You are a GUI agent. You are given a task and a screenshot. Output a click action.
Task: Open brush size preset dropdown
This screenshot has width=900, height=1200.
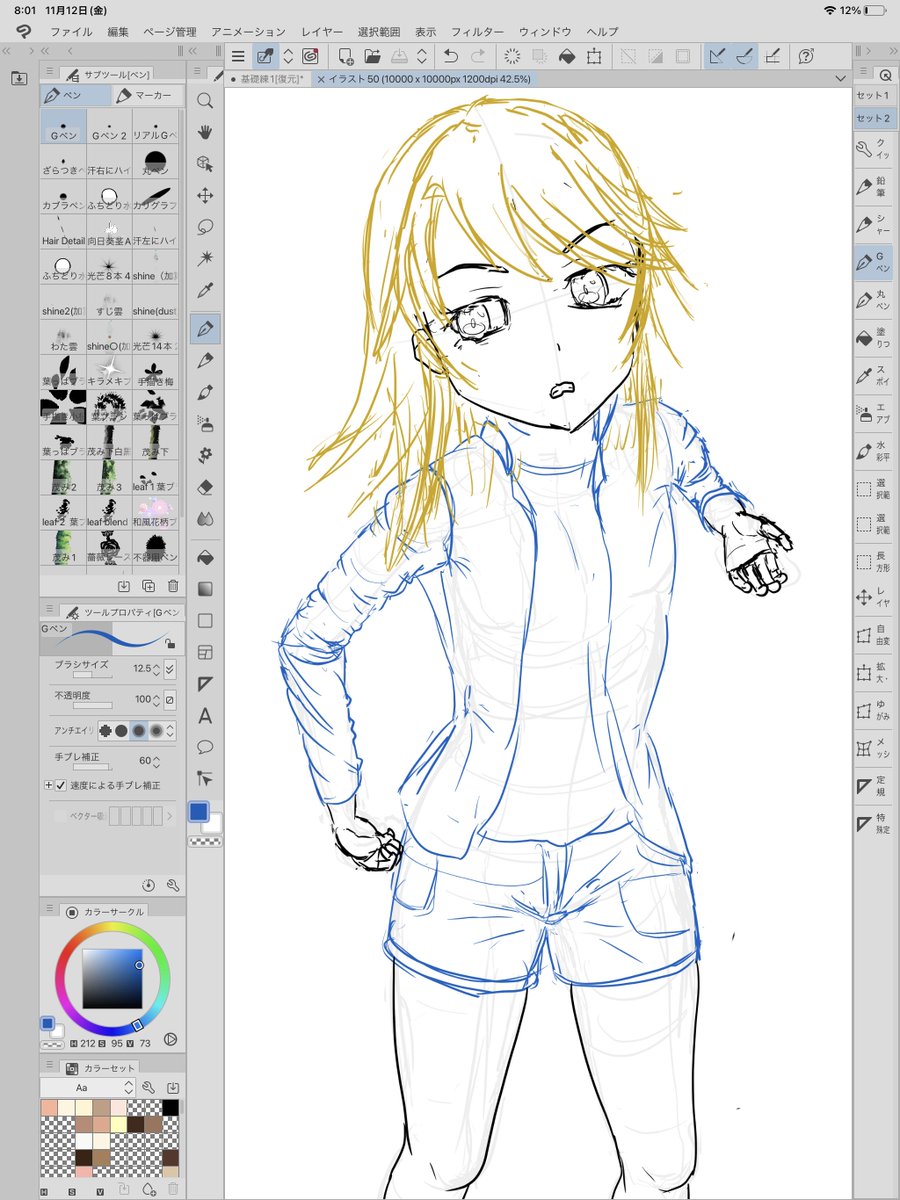tap(169, 668)
